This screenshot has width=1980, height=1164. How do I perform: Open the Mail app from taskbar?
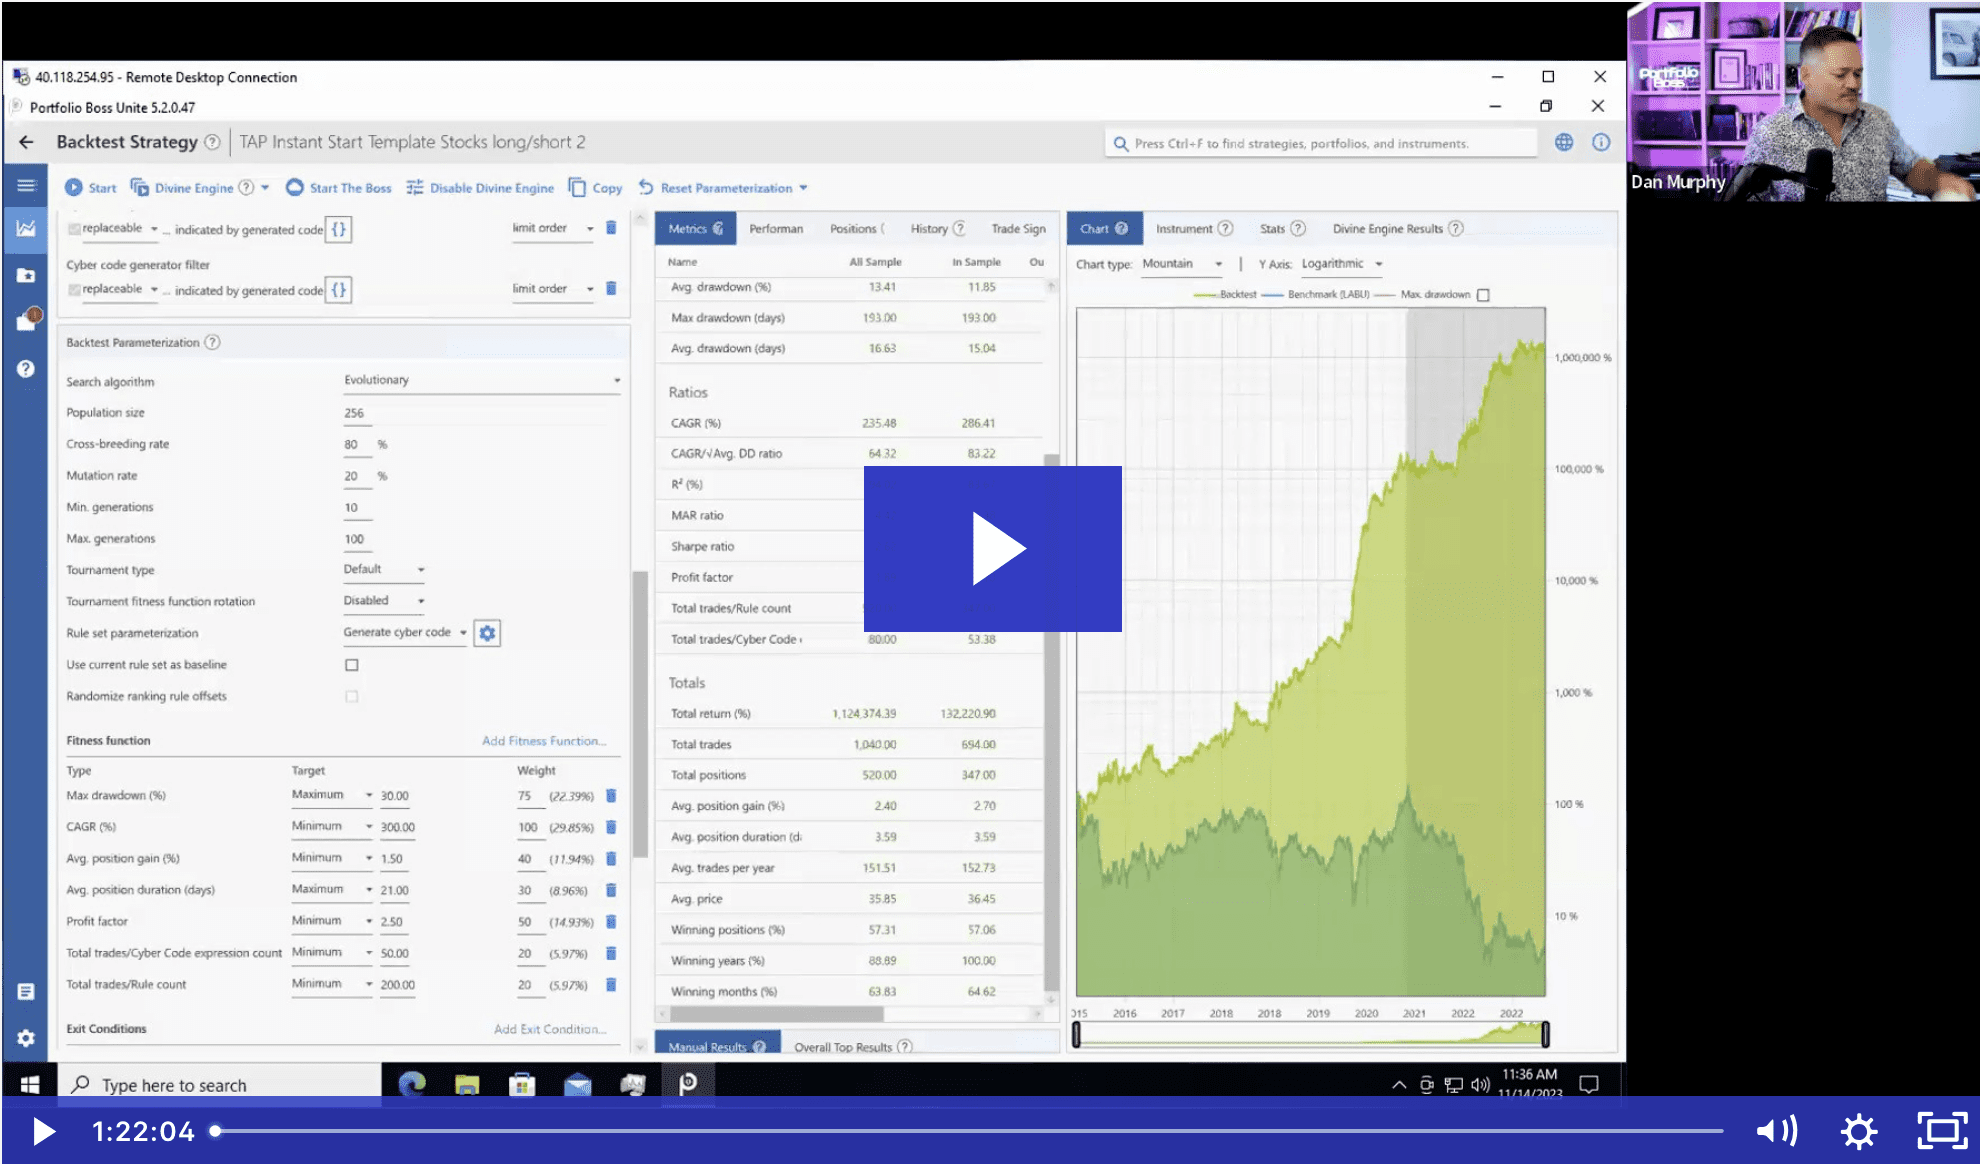click(578, 1084)
